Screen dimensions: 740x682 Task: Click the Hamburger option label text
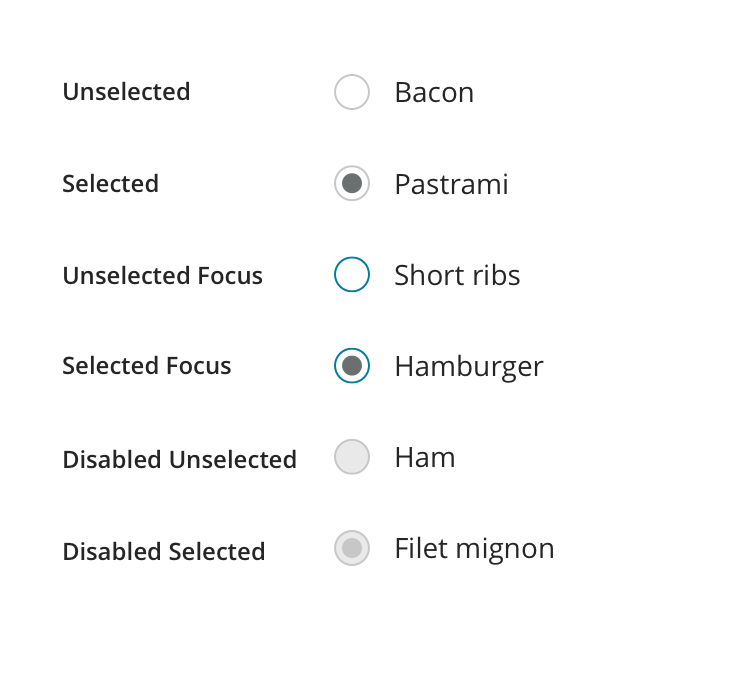pos(469,367)
